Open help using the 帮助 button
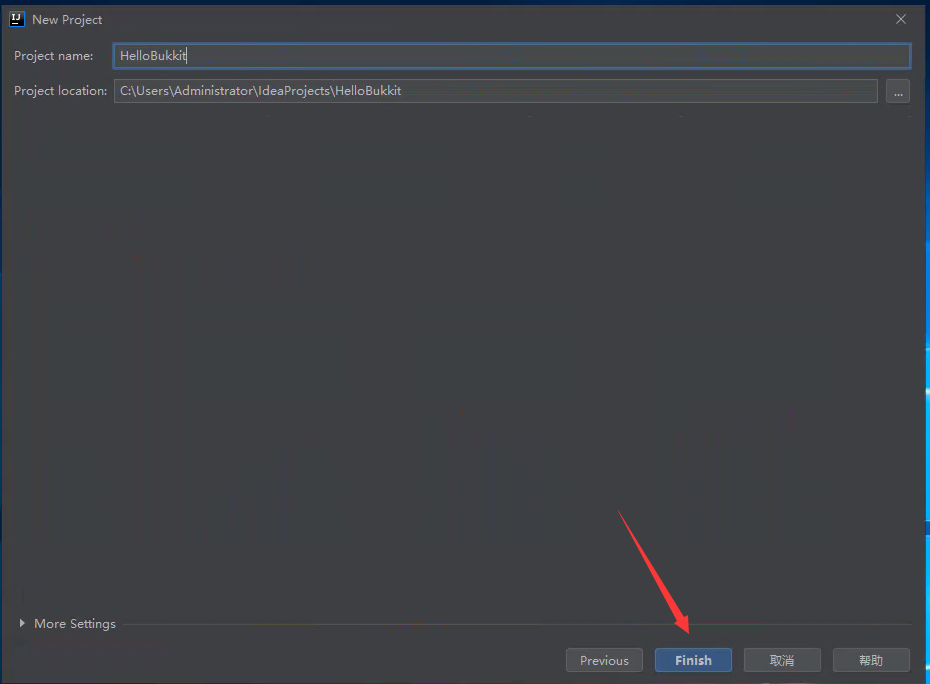930x684 pixels. 871,660
